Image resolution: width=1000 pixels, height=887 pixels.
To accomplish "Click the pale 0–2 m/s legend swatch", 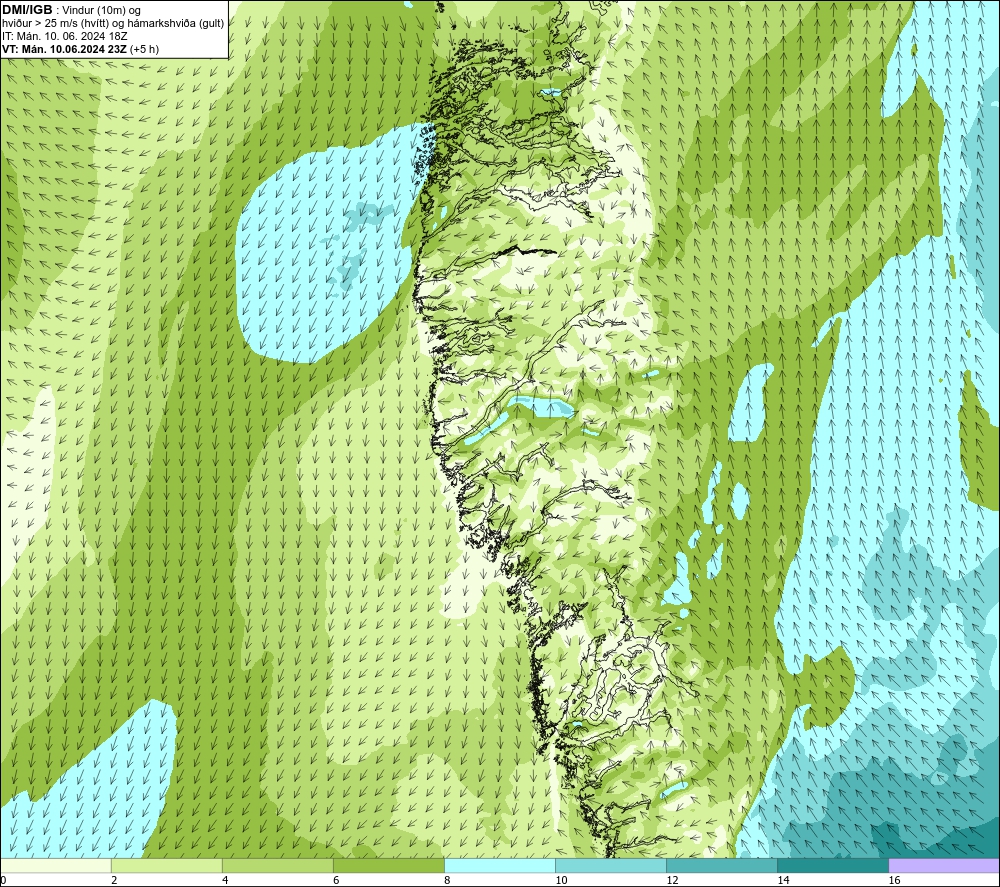I will 56,866.
